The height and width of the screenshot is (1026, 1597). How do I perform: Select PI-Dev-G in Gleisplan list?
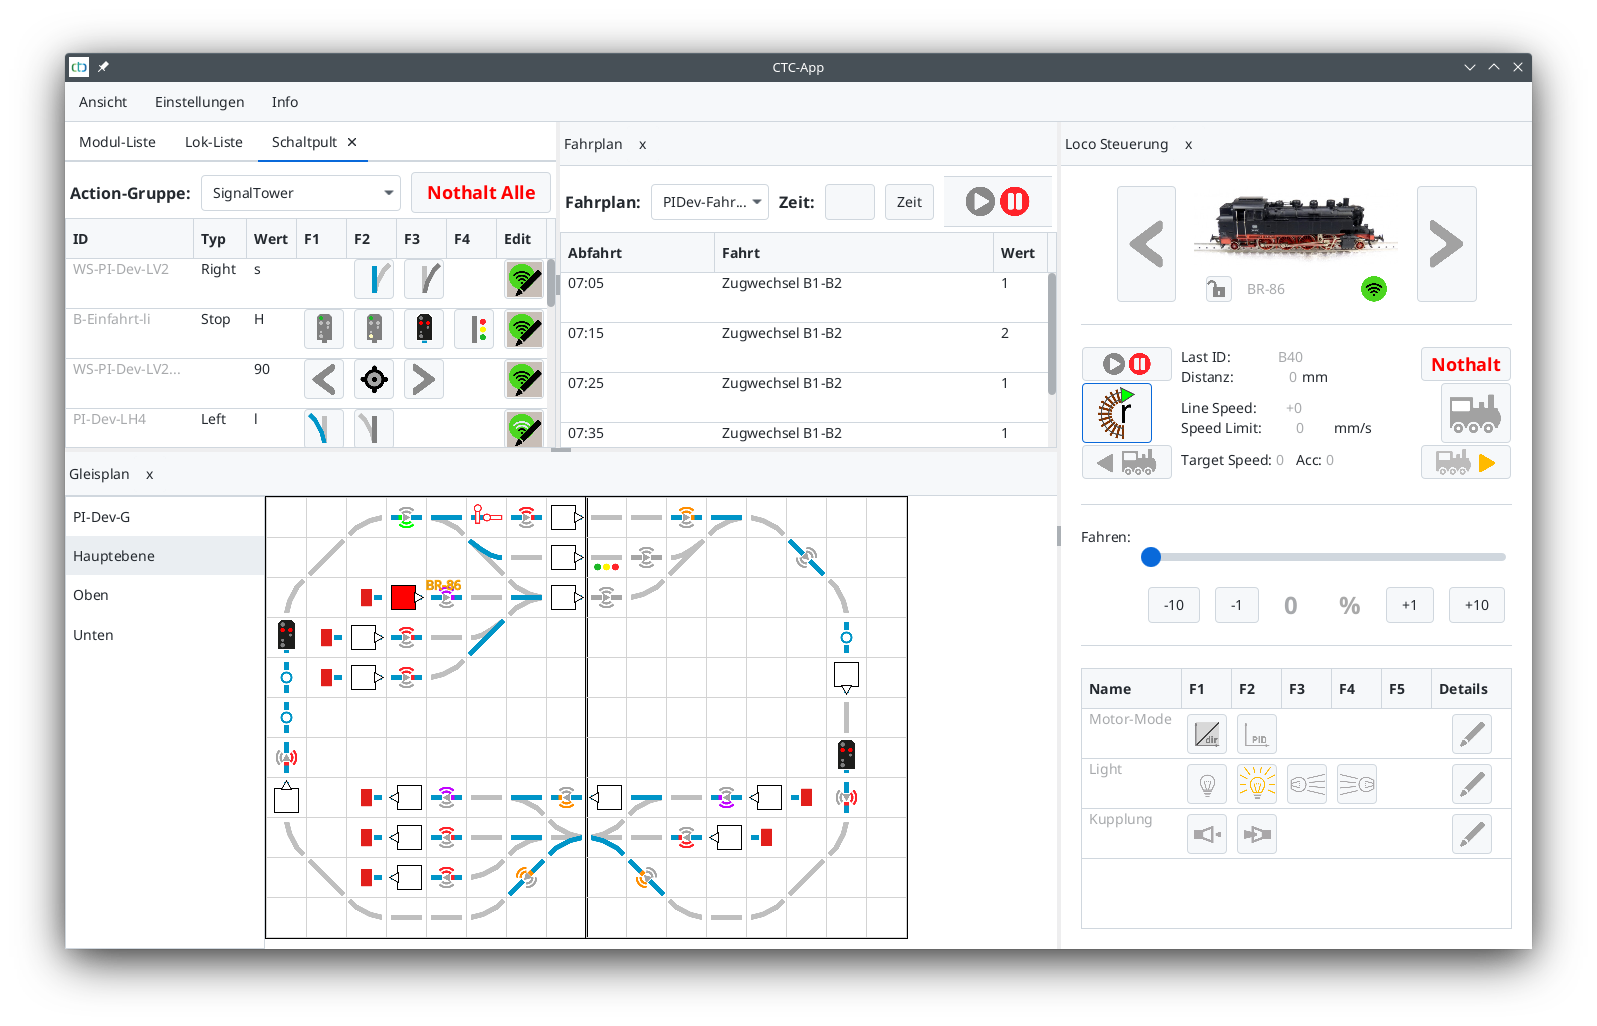(x=165, y=517)
